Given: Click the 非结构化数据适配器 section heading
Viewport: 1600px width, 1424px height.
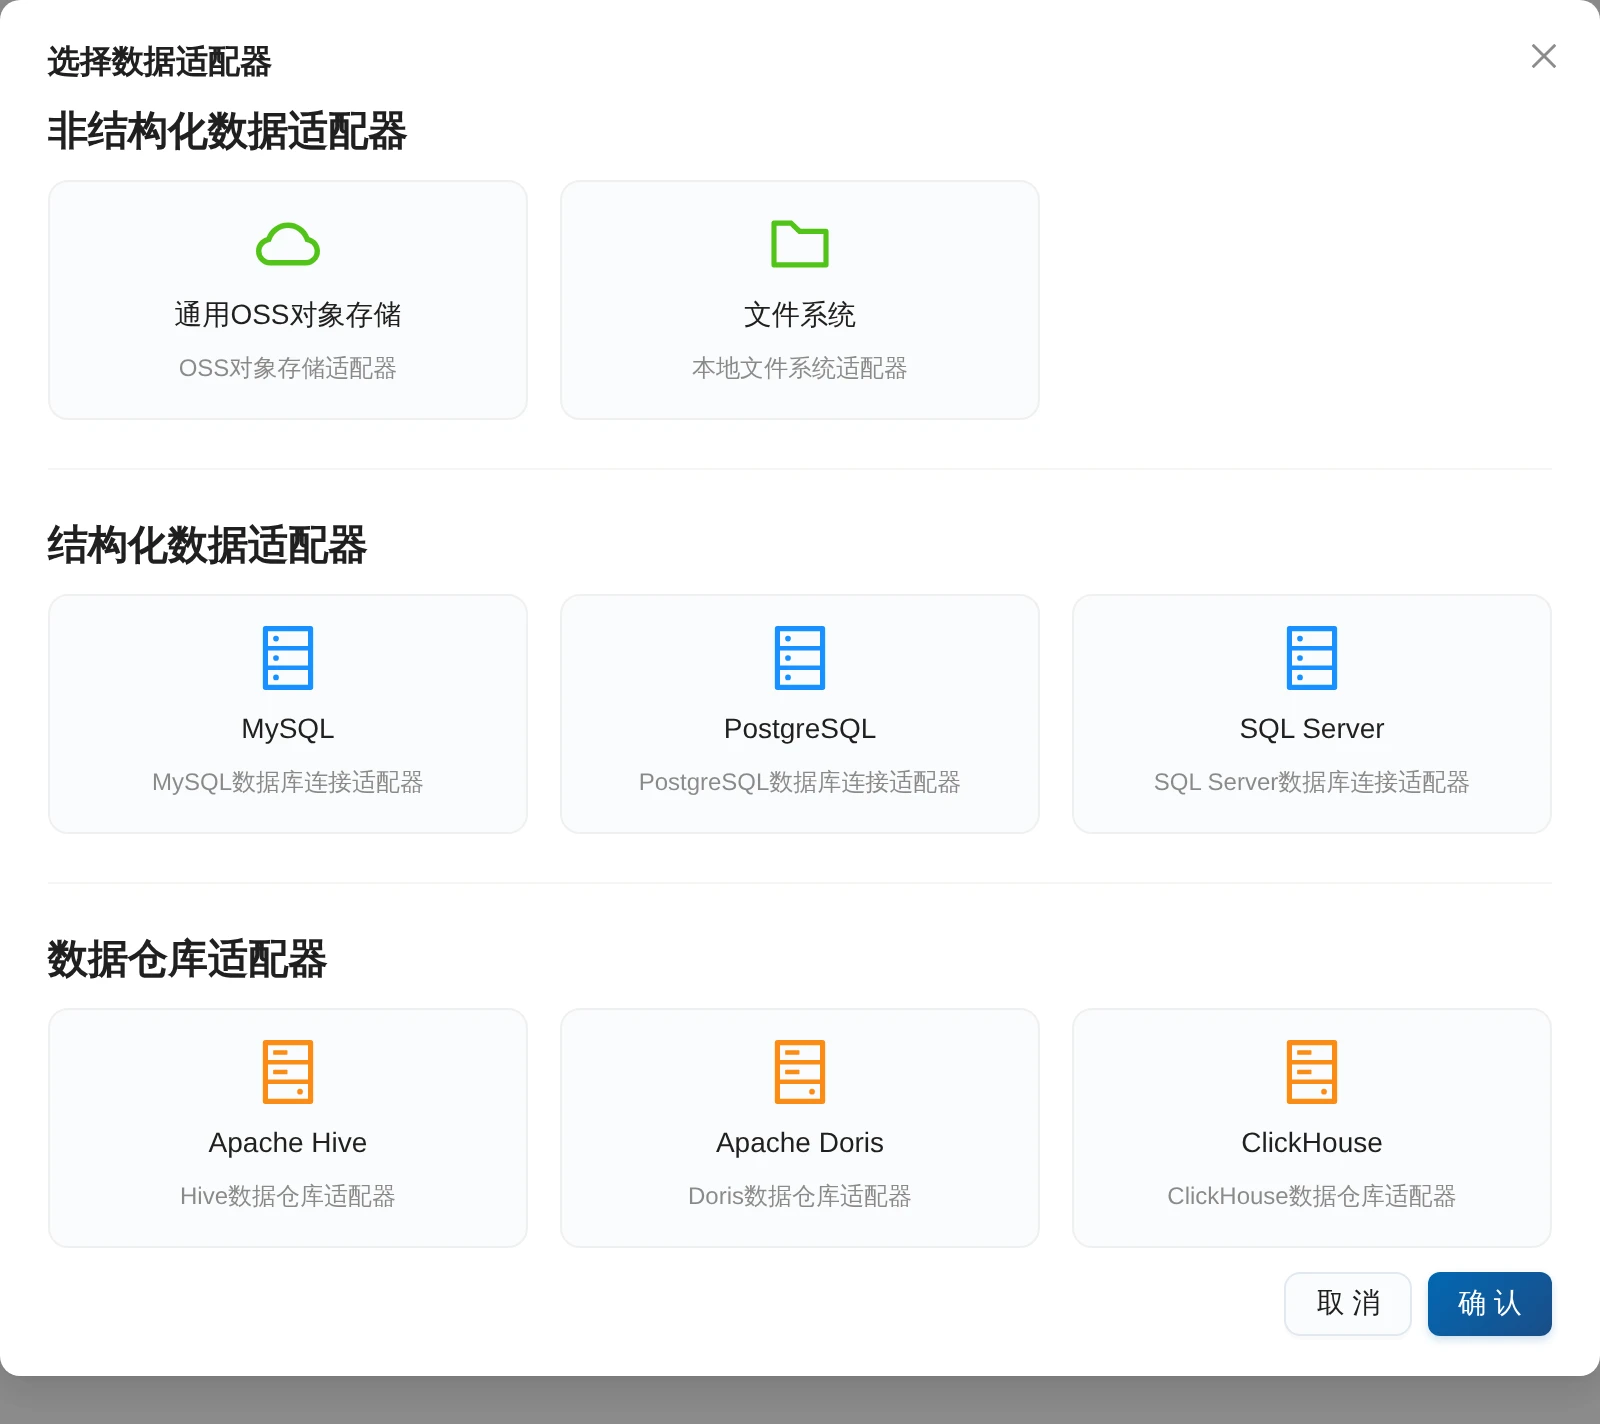Looking at the screenshot, I should (227, 131).
